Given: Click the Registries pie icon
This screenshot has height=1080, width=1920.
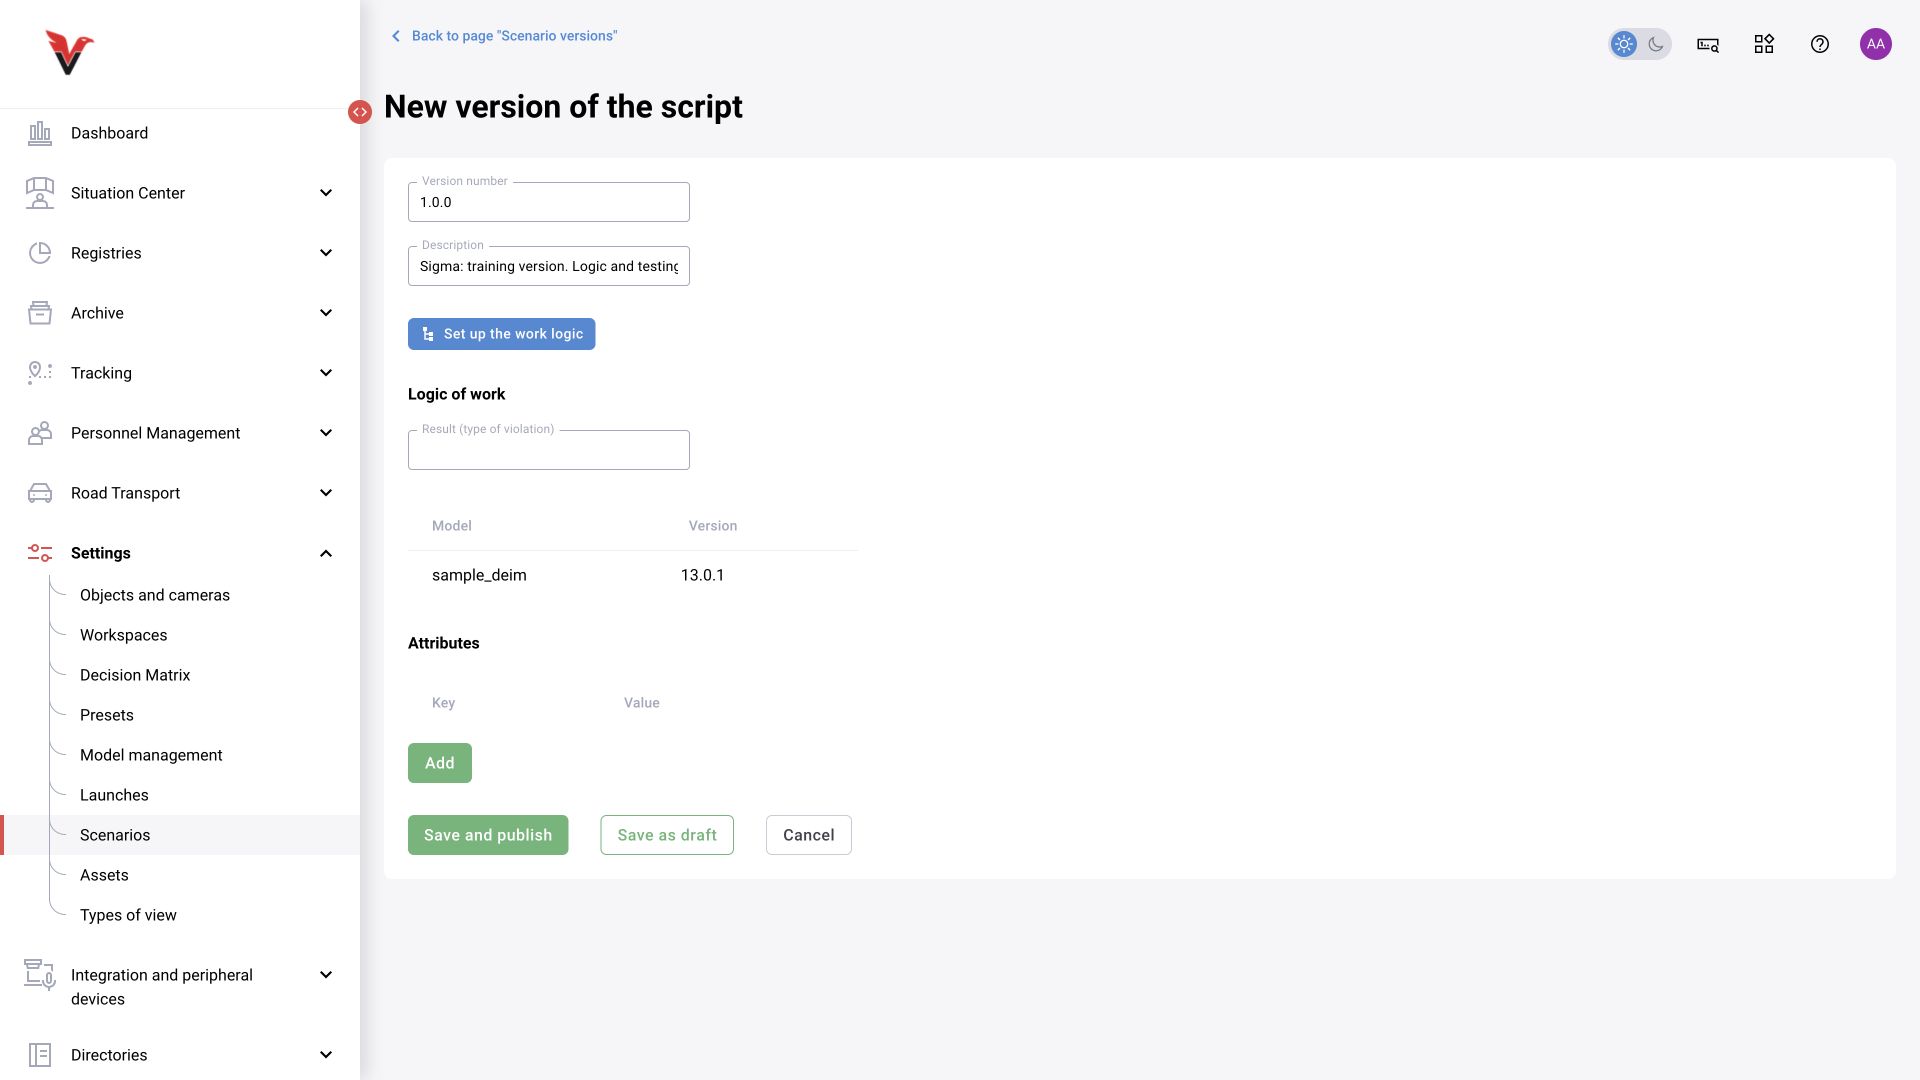Looking at the screenshot, I should tap(40, 253).
